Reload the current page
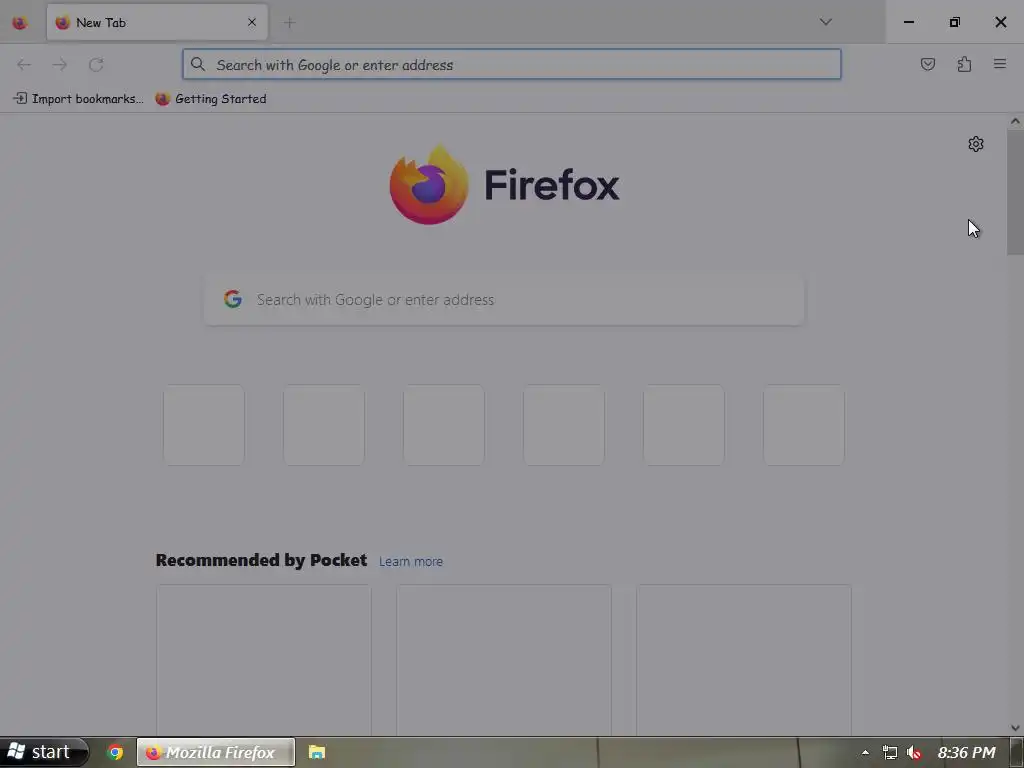Image resolution: width=1024 pixels, height=768 pixels. click(x=96, y=64)
